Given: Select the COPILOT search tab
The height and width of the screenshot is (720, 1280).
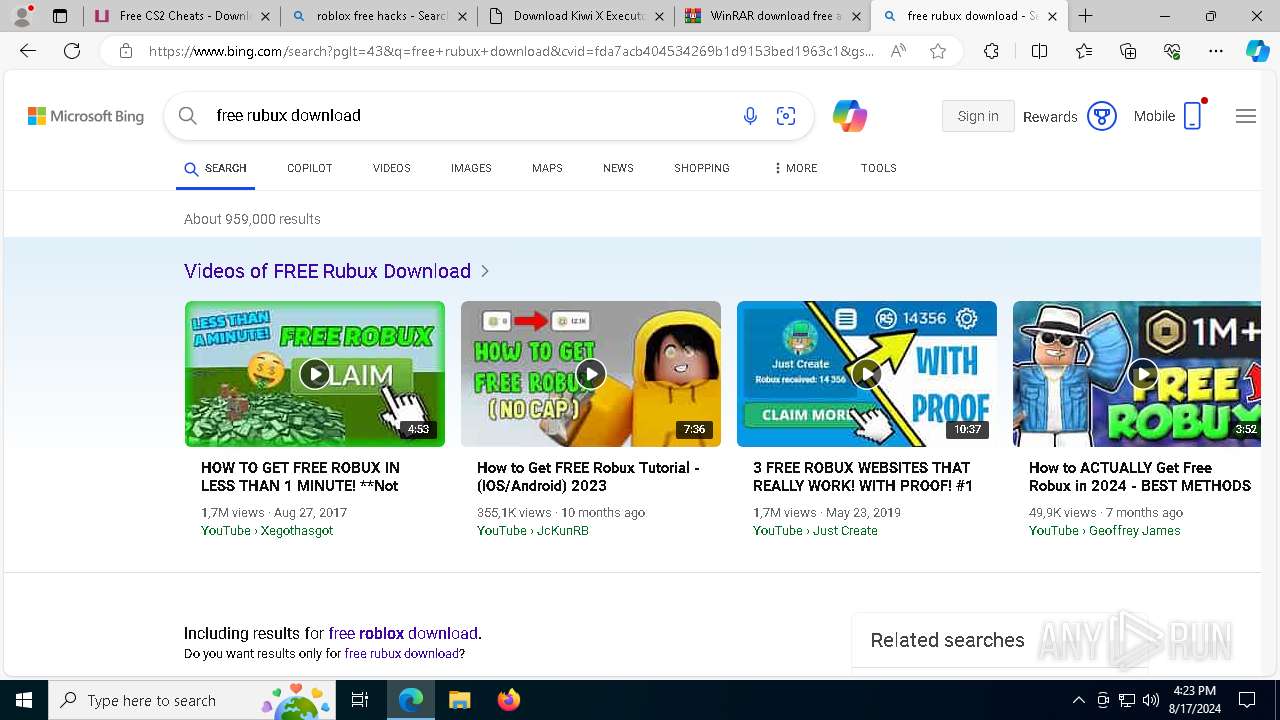Looking at the screenshot, I should [309, 168].
